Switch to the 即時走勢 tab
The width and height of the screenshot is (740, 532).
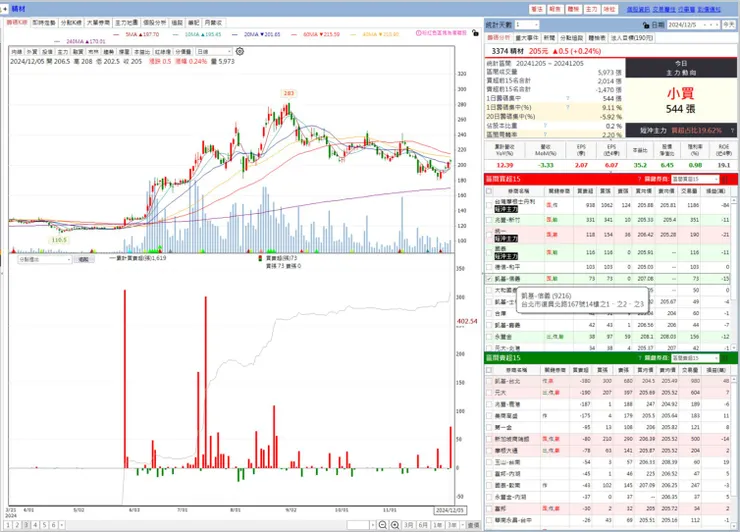[x=44, y=23]
